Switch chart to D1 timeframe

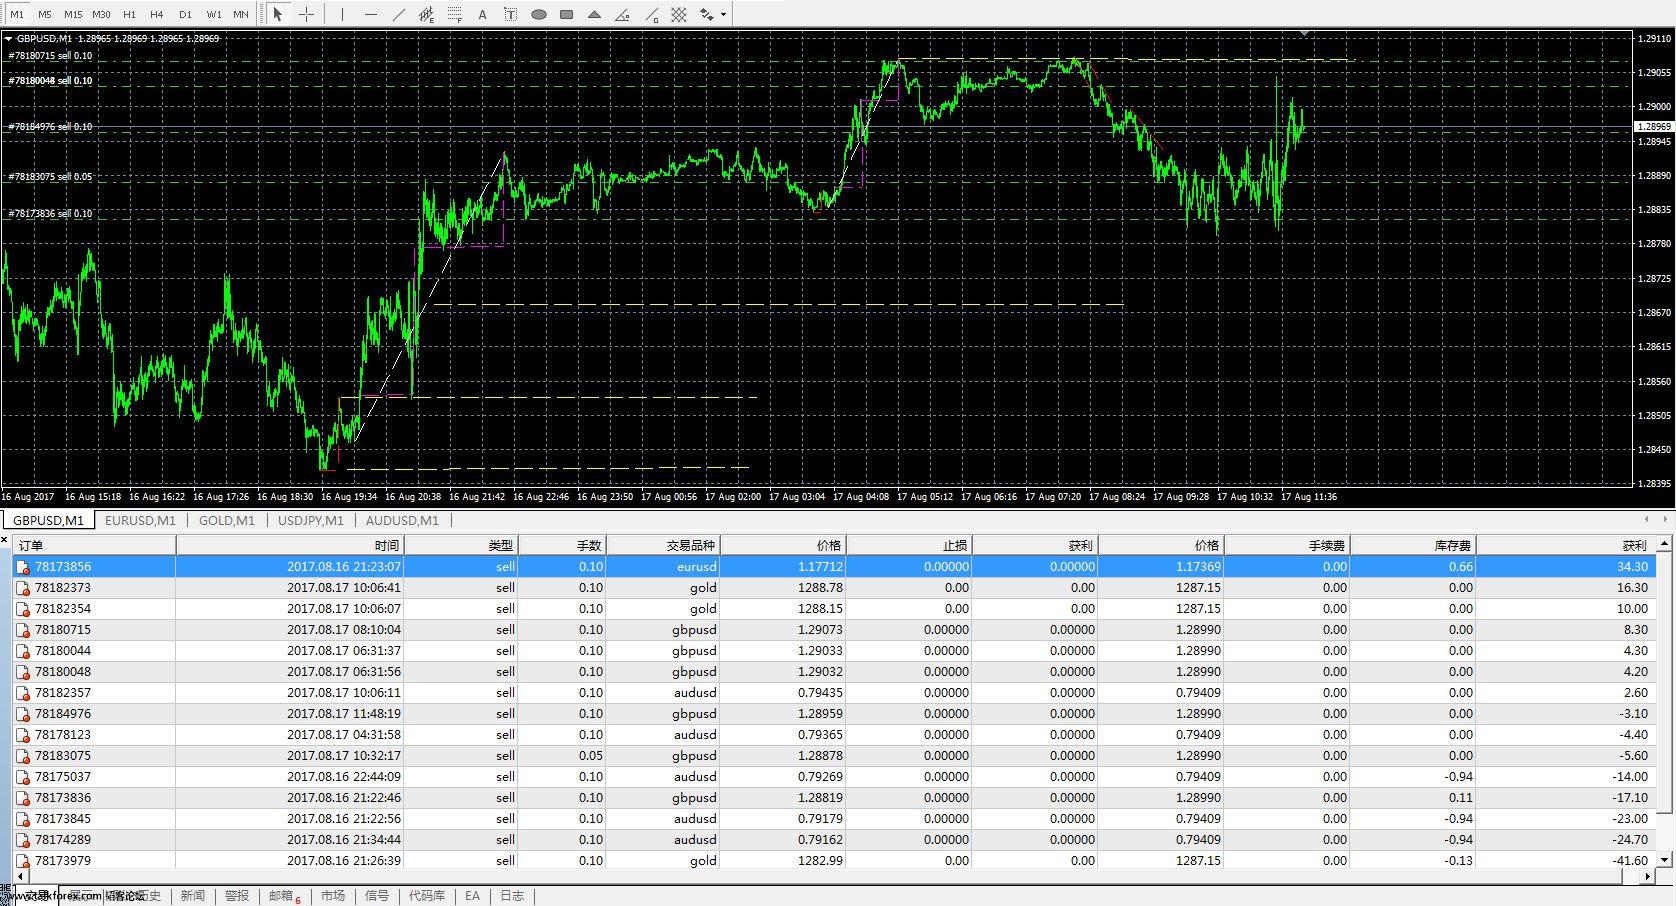click(185, 14)
